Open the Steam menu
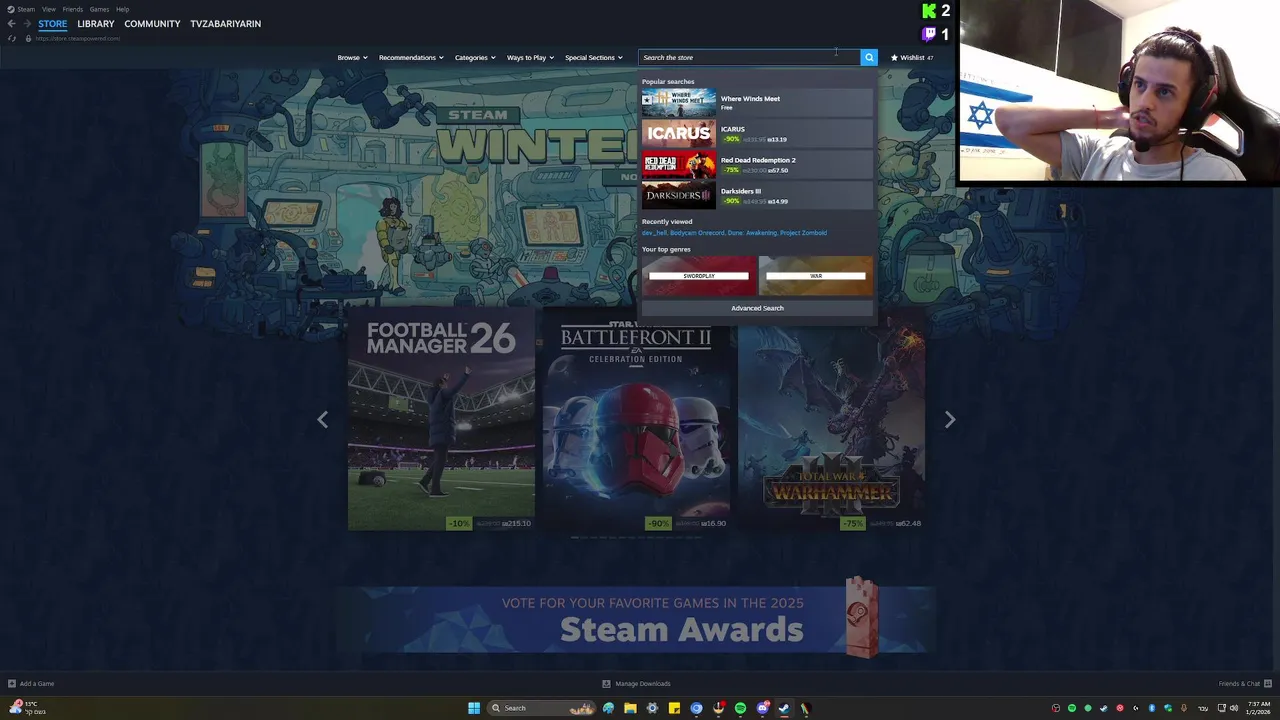Screen dimensions: 1280x720 tap(26, 9)
